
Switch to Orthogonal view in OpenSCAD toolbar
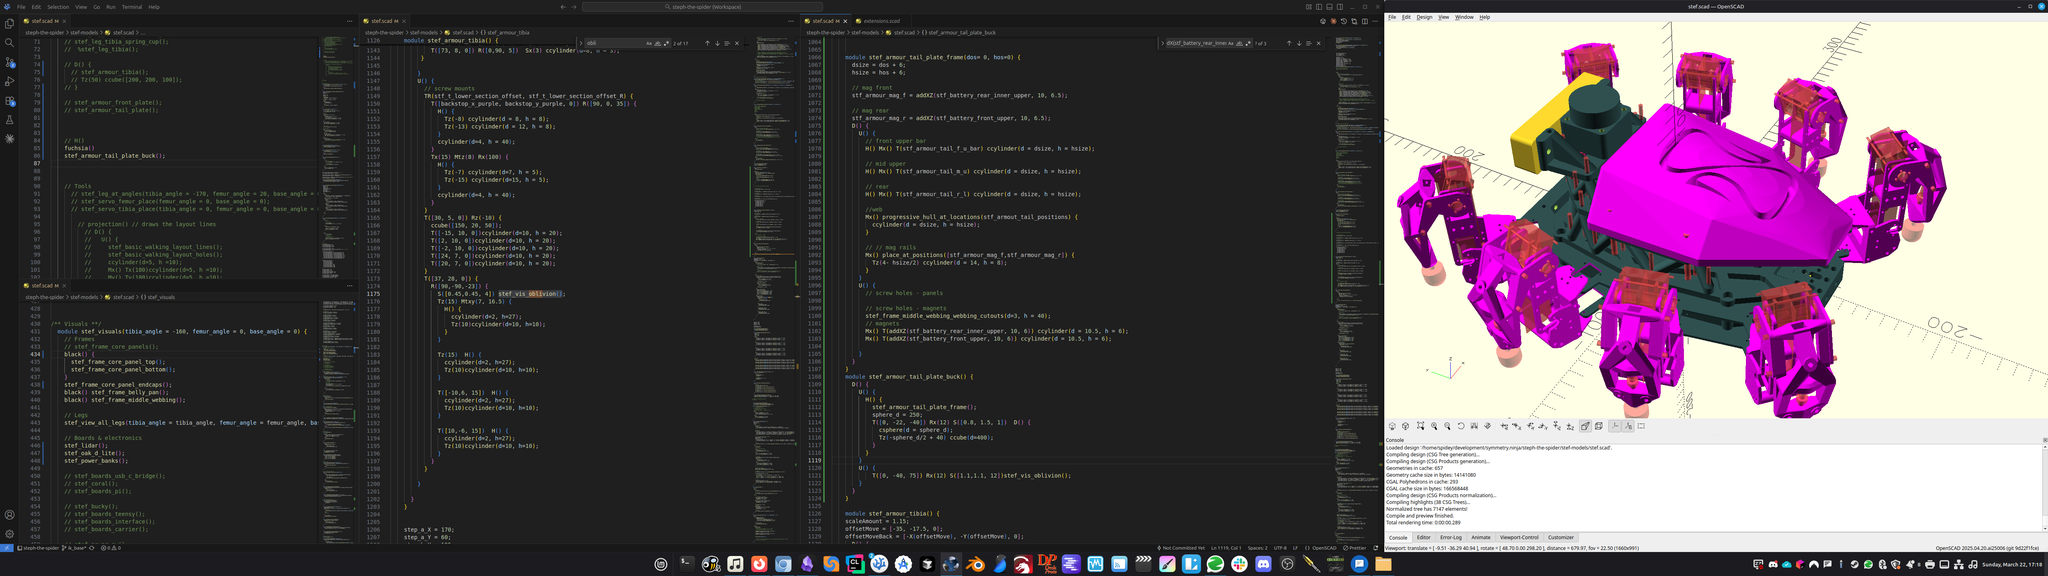point(1598,426)
